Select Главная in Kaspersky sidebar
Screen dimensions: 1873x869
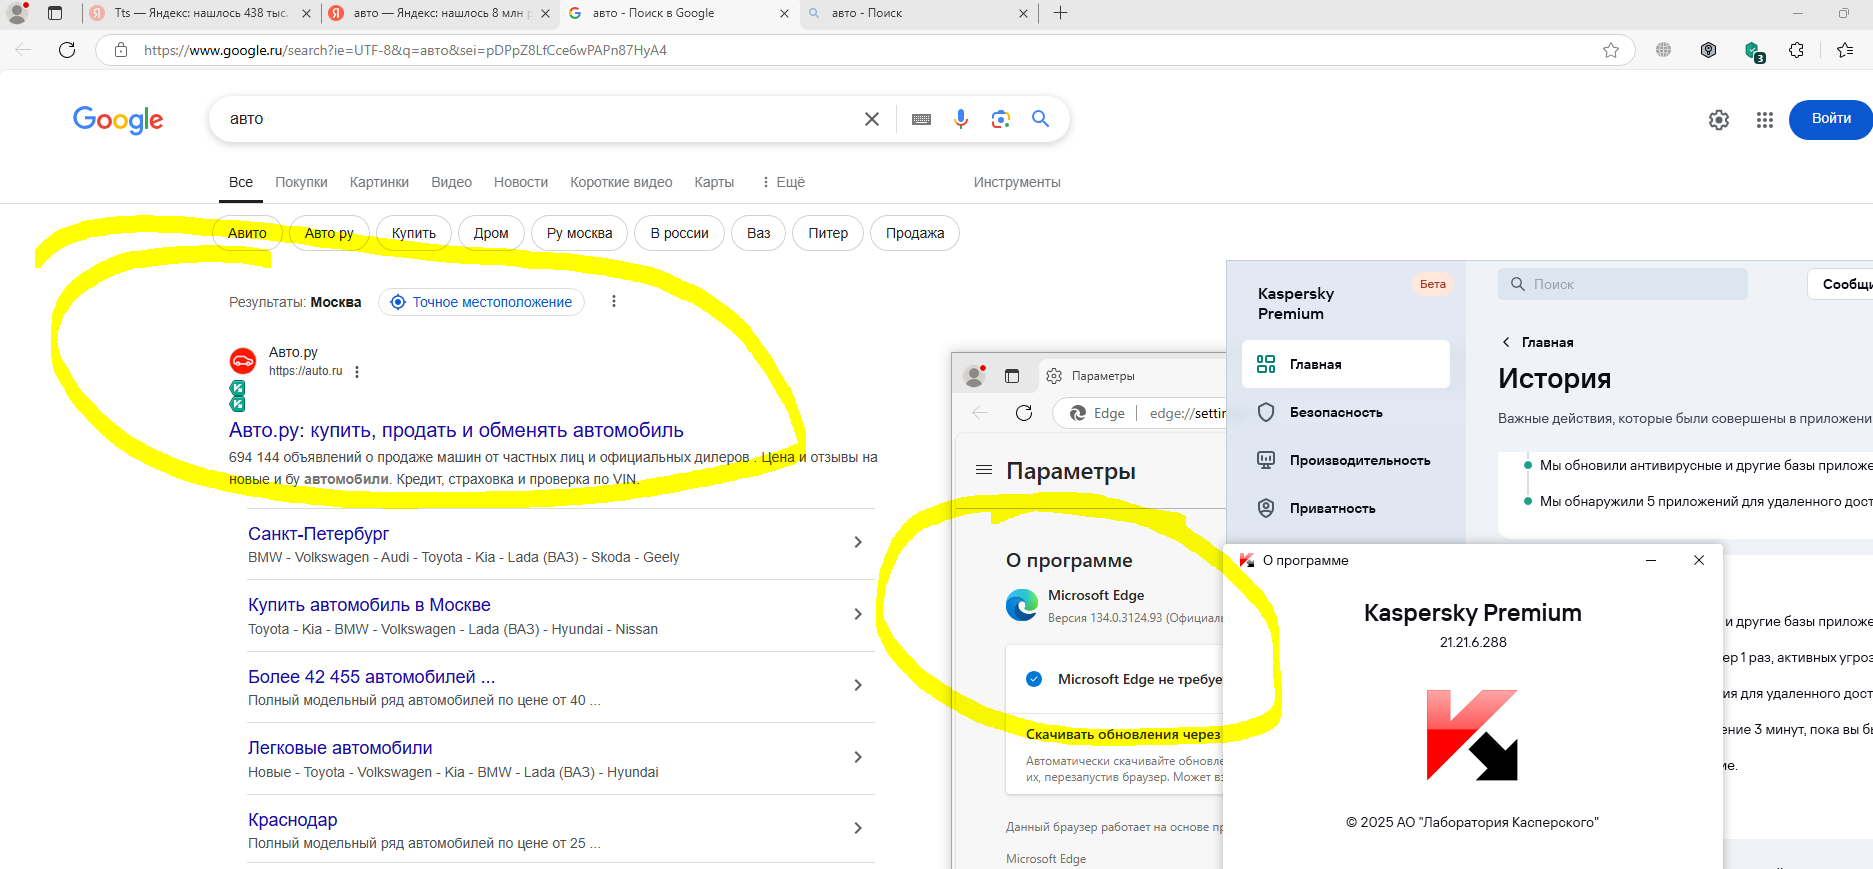tap(1346, 364)
